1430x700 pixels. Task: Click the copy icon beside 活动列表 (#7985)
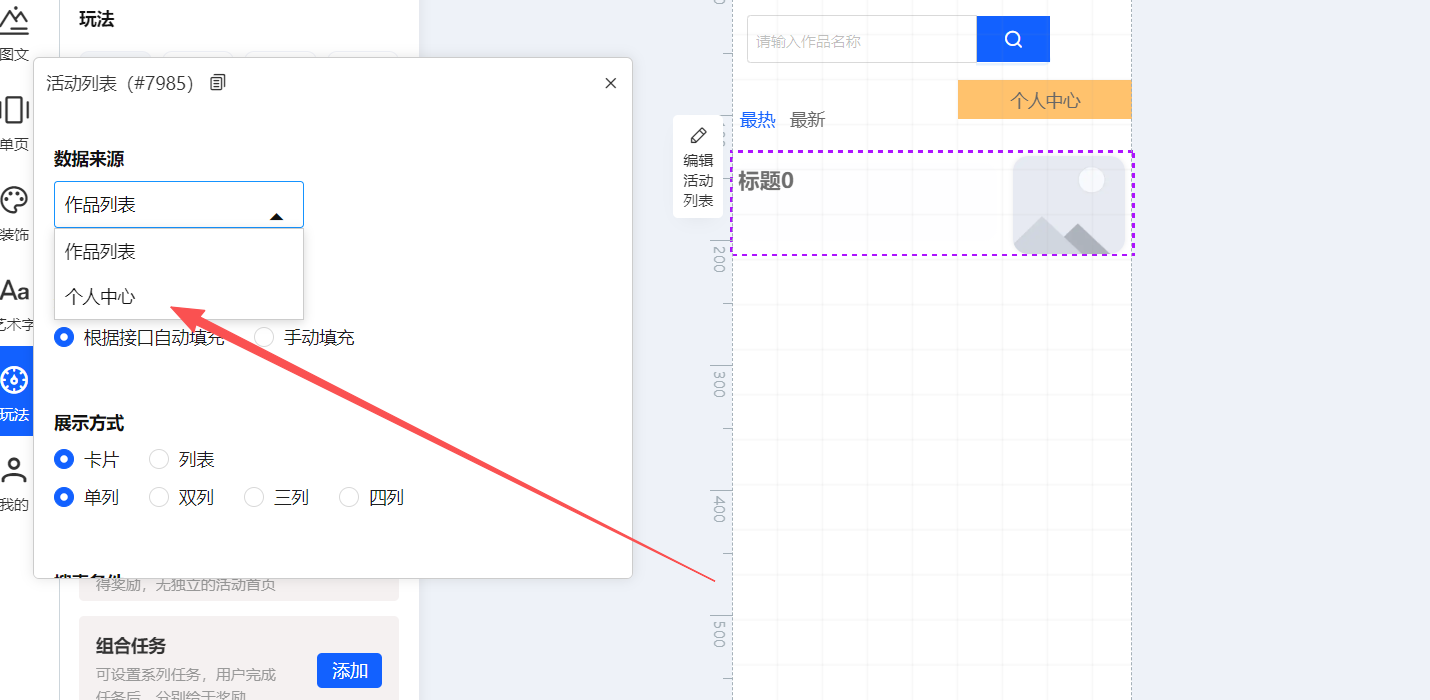coord(218,83)
